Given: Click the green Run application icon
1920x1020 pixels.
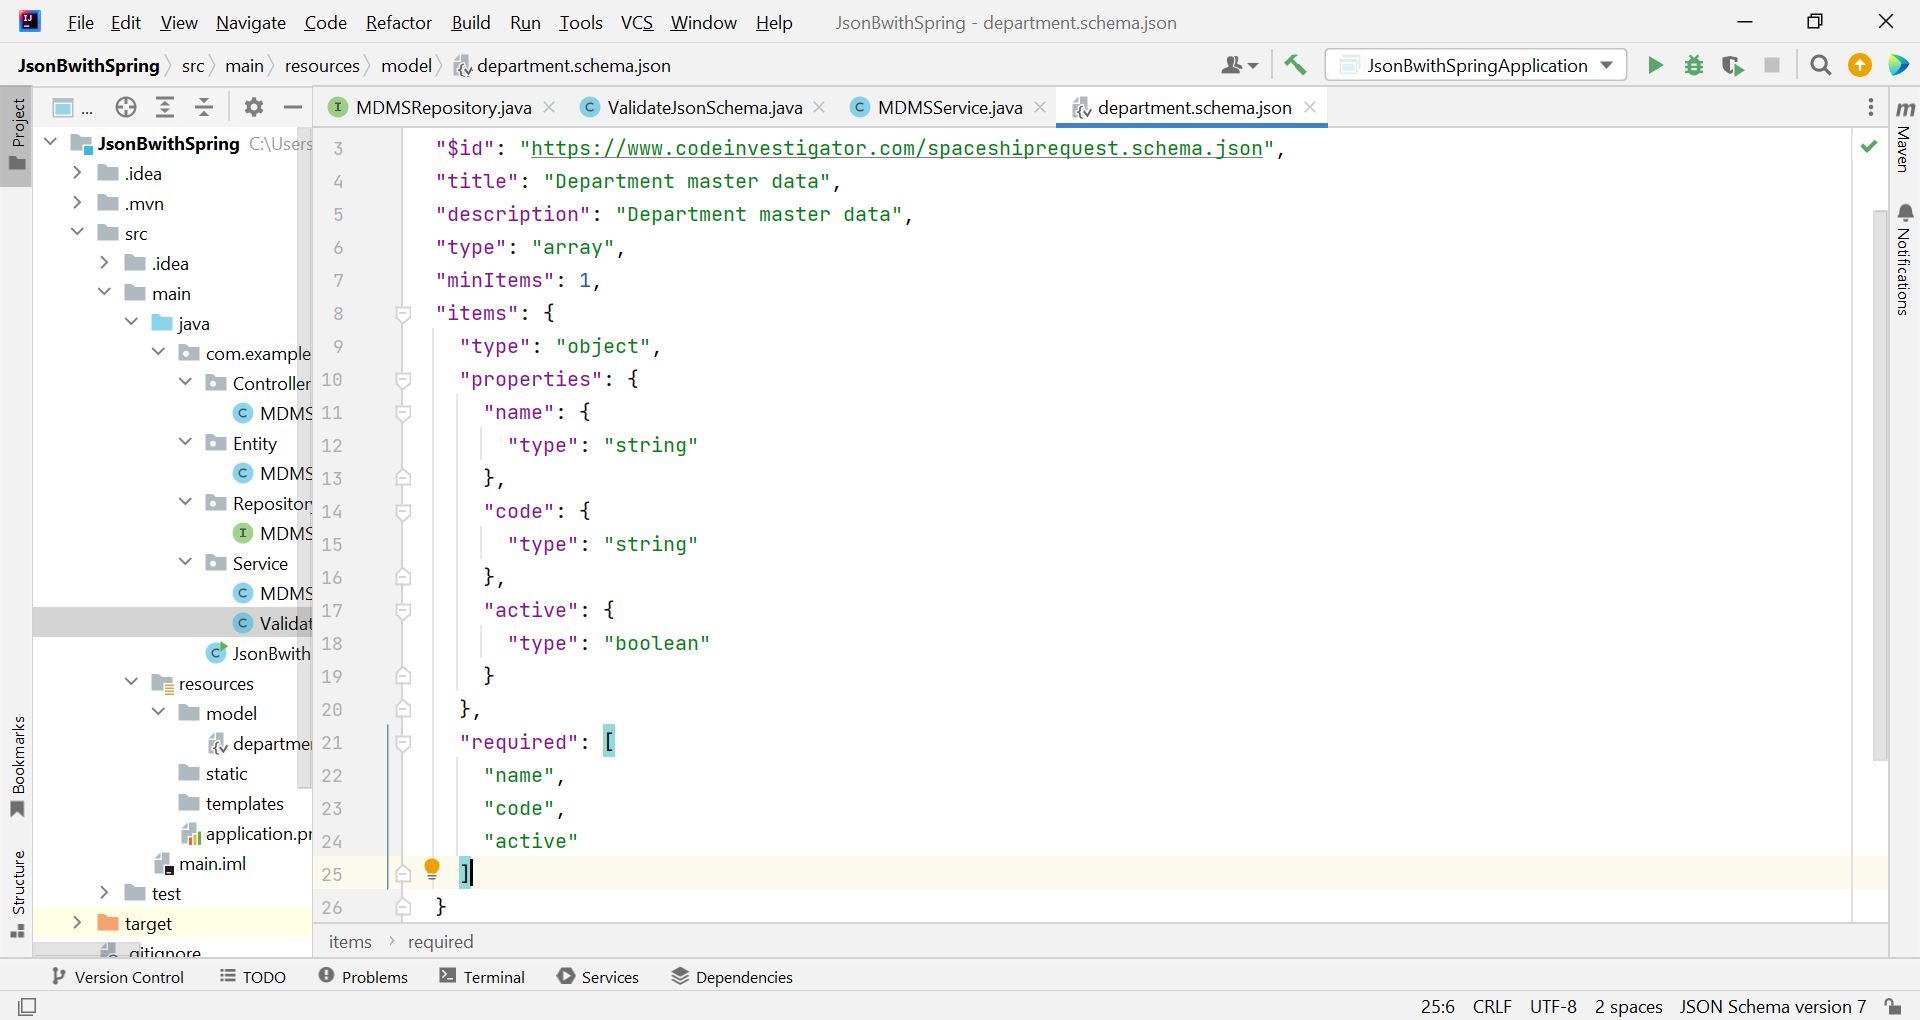Looking at the screenshot, I should (1655, 66).
